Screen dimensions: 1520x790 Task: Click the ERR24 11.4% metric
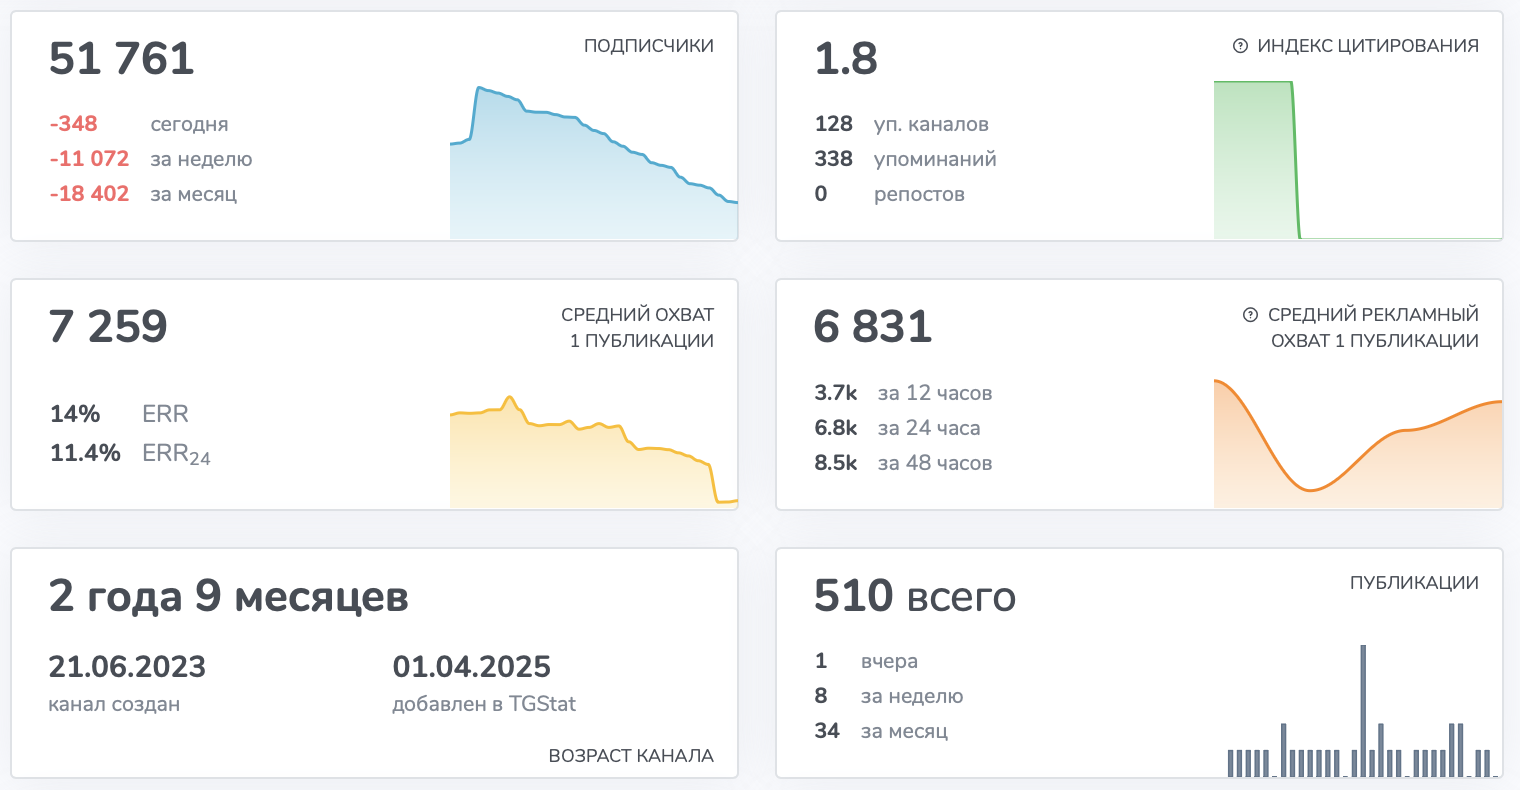pyautogui.click(x=130, y=454)
